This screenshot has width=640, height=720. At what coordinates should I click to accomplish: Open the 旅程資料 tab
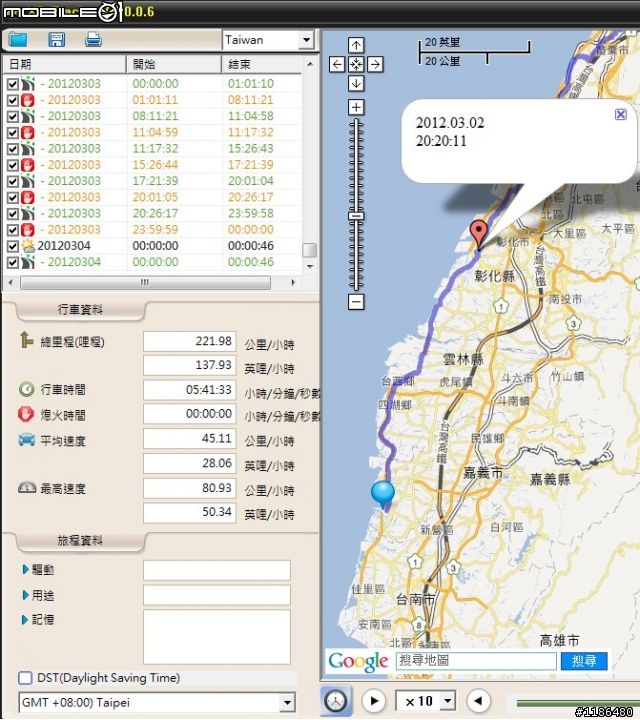click(80, 540)
